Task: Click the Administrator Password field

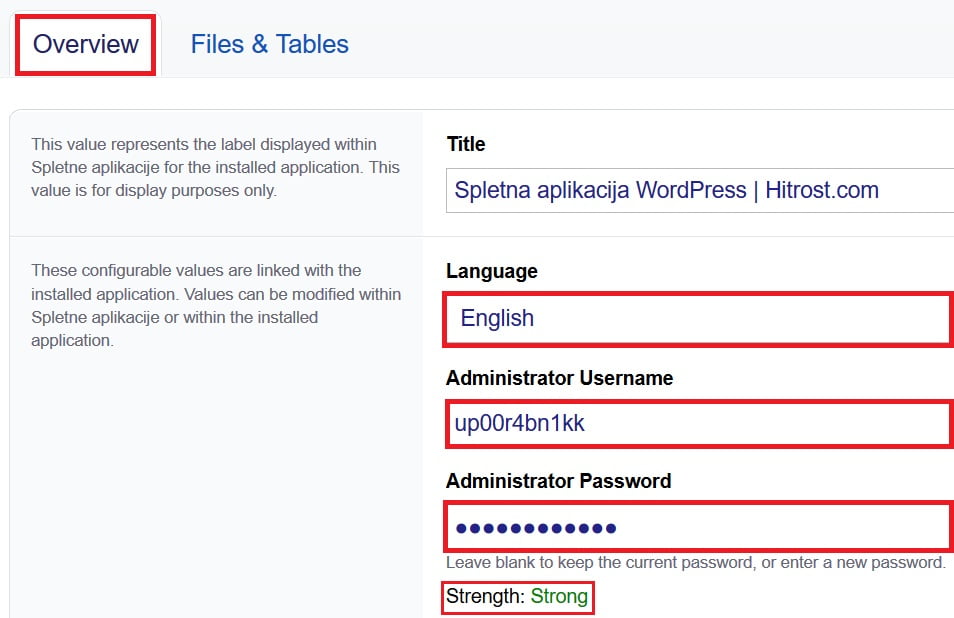Action: (696, 527)
